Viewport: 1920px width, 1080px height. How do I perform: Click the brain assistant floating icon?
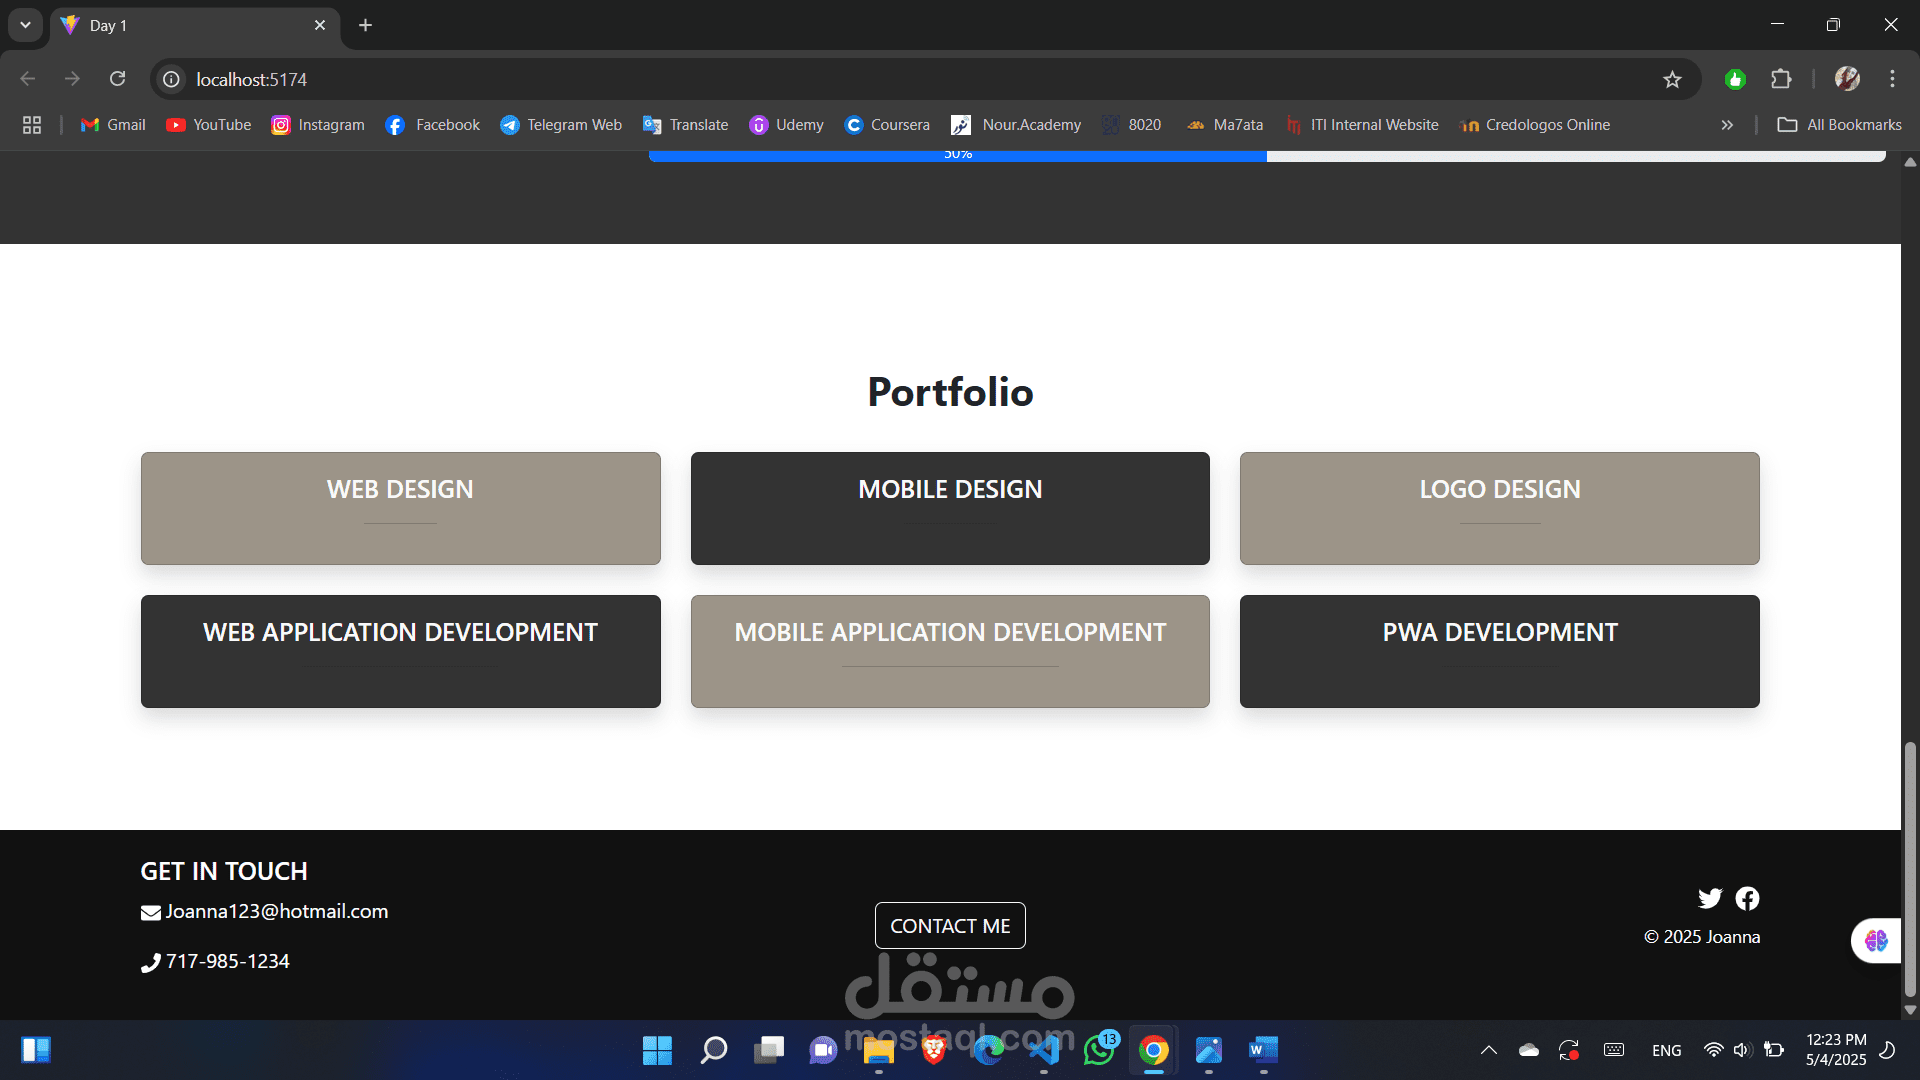(1876, 940)
